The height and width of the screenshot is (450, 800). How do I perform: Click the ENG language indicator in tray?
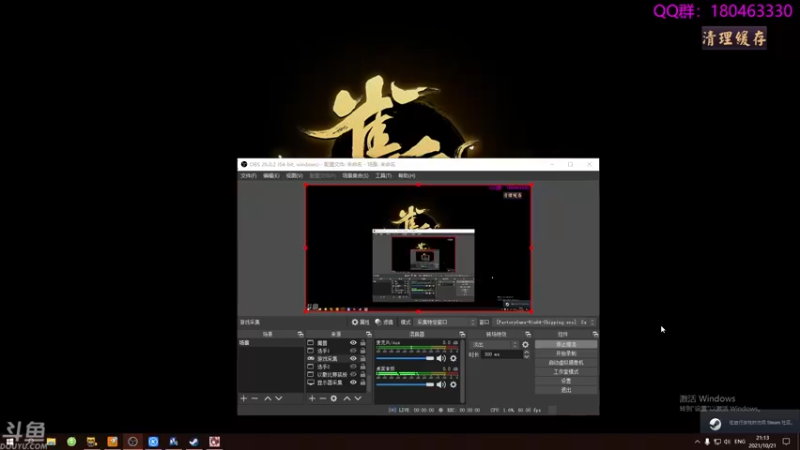(x=740, y=441)
